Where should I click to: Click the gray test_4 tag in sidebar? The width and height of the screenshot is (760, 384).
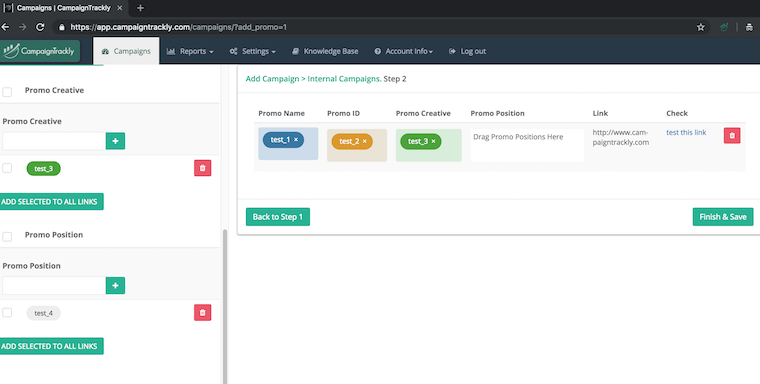coord(44,313)
